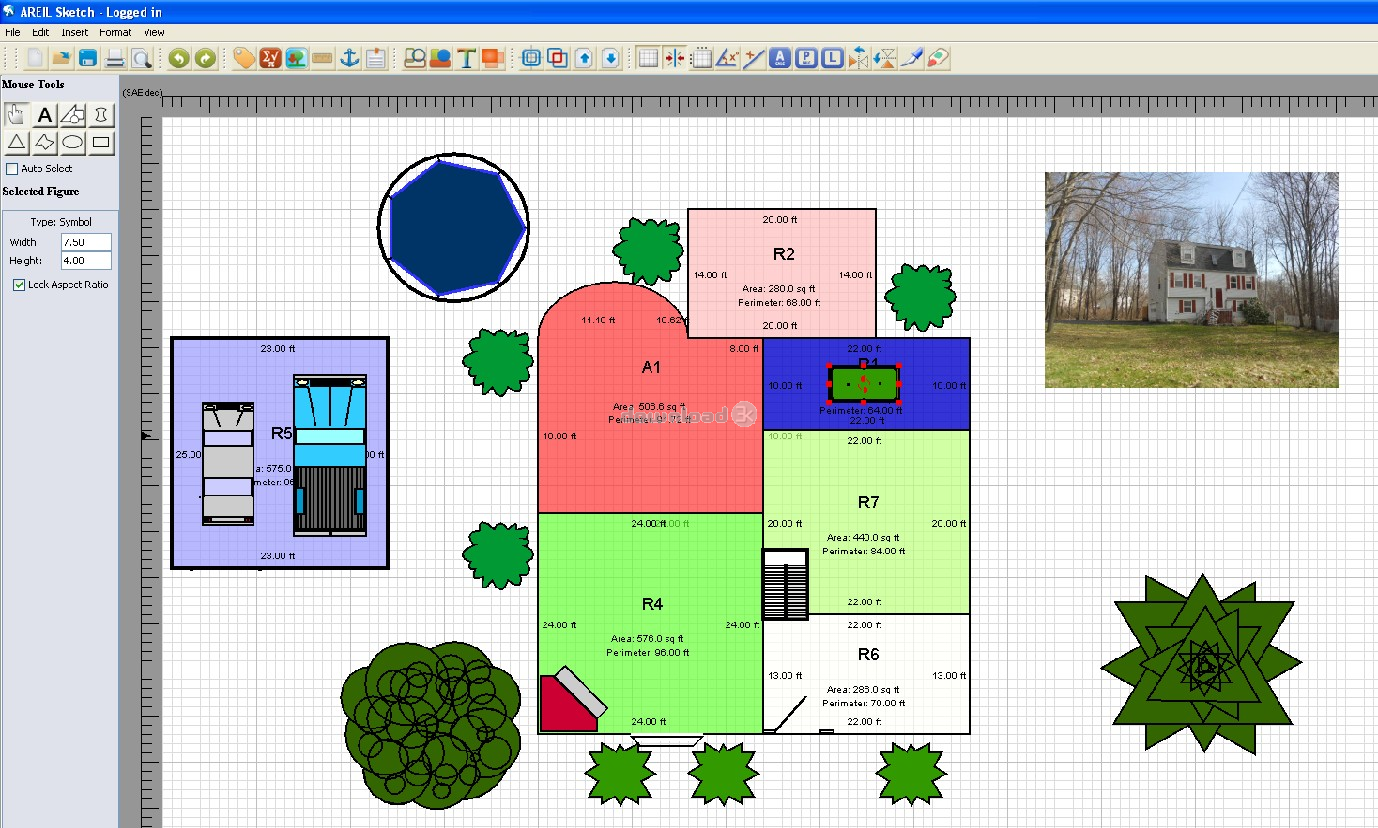Open the View menu
1378x828 pixels.
coord(153,32)
